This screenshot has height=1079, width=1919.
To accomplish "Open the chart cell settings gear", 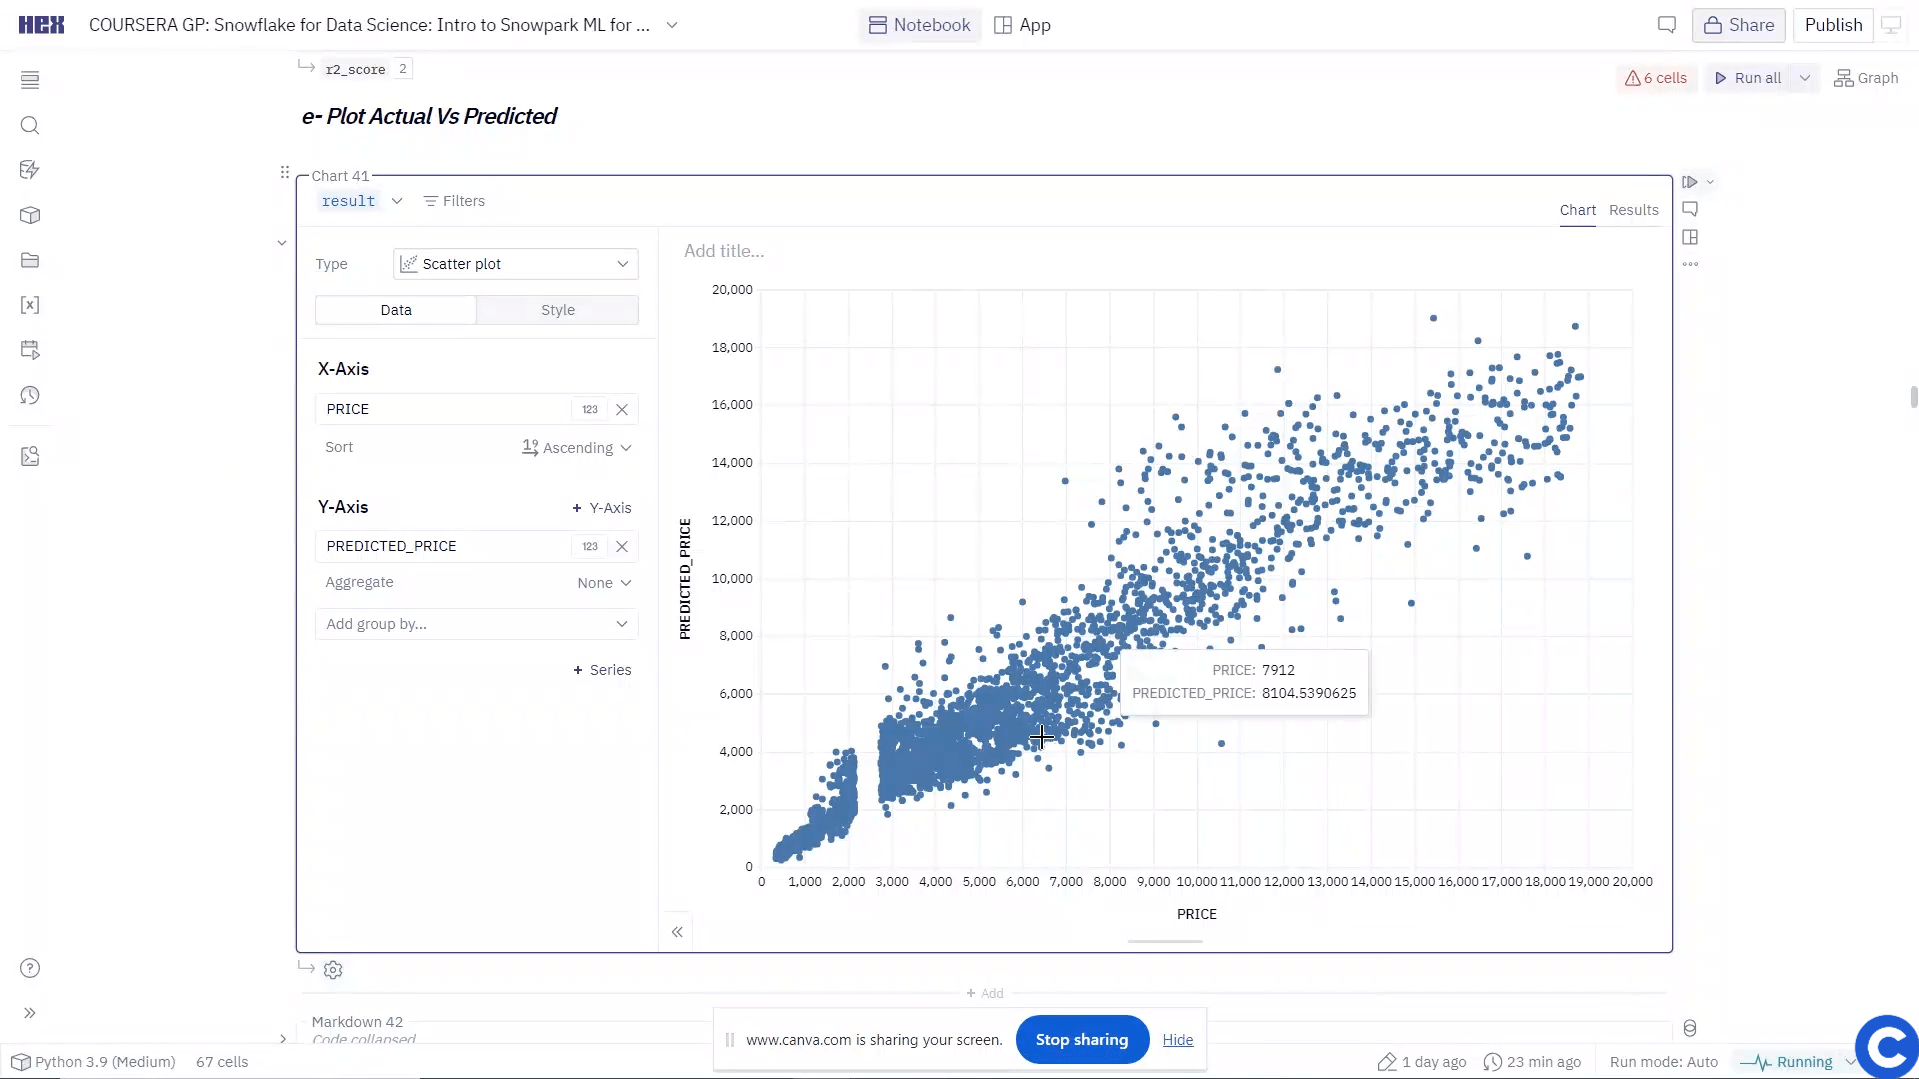I will point(333,969).
